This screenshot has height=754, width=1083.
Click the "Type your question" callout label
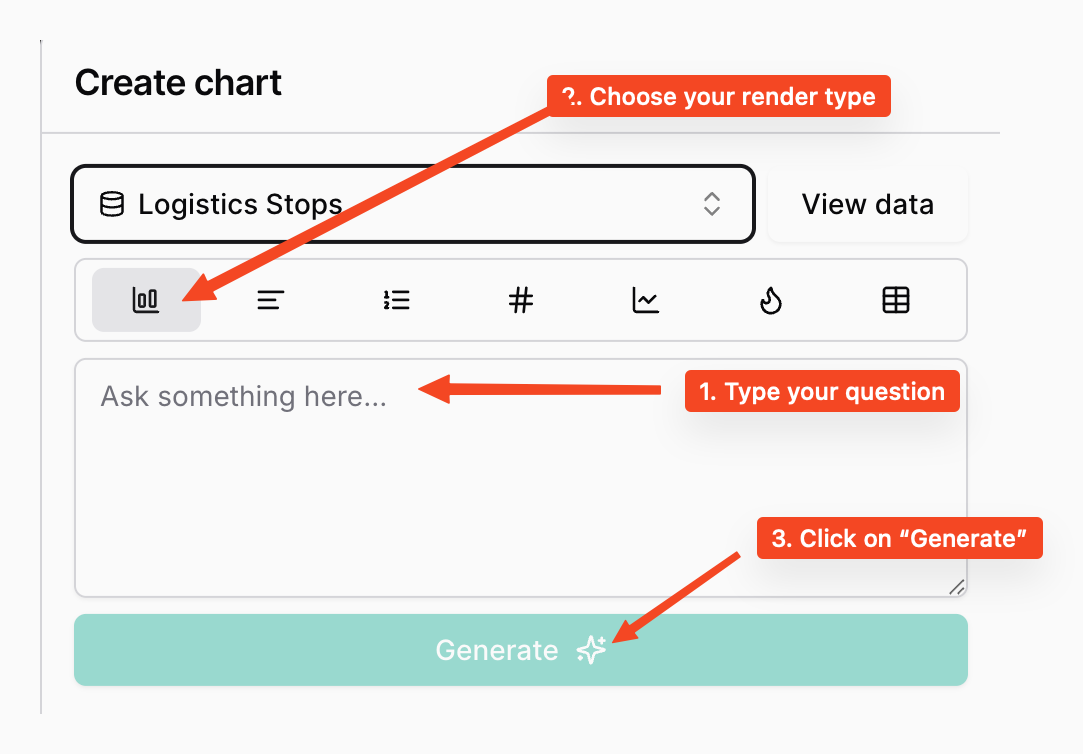822,392
